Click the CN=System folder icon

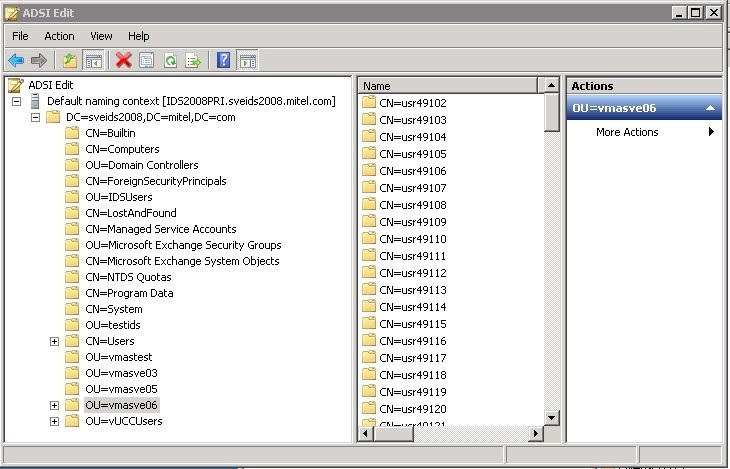pos(72,309)
